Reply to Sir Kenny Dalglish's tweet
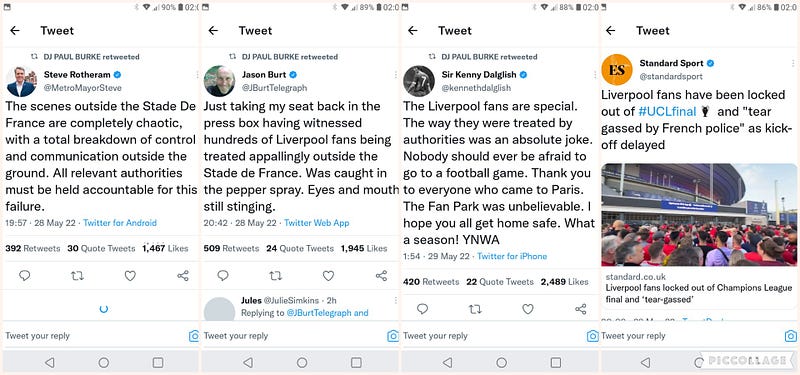 click(422, 309)
